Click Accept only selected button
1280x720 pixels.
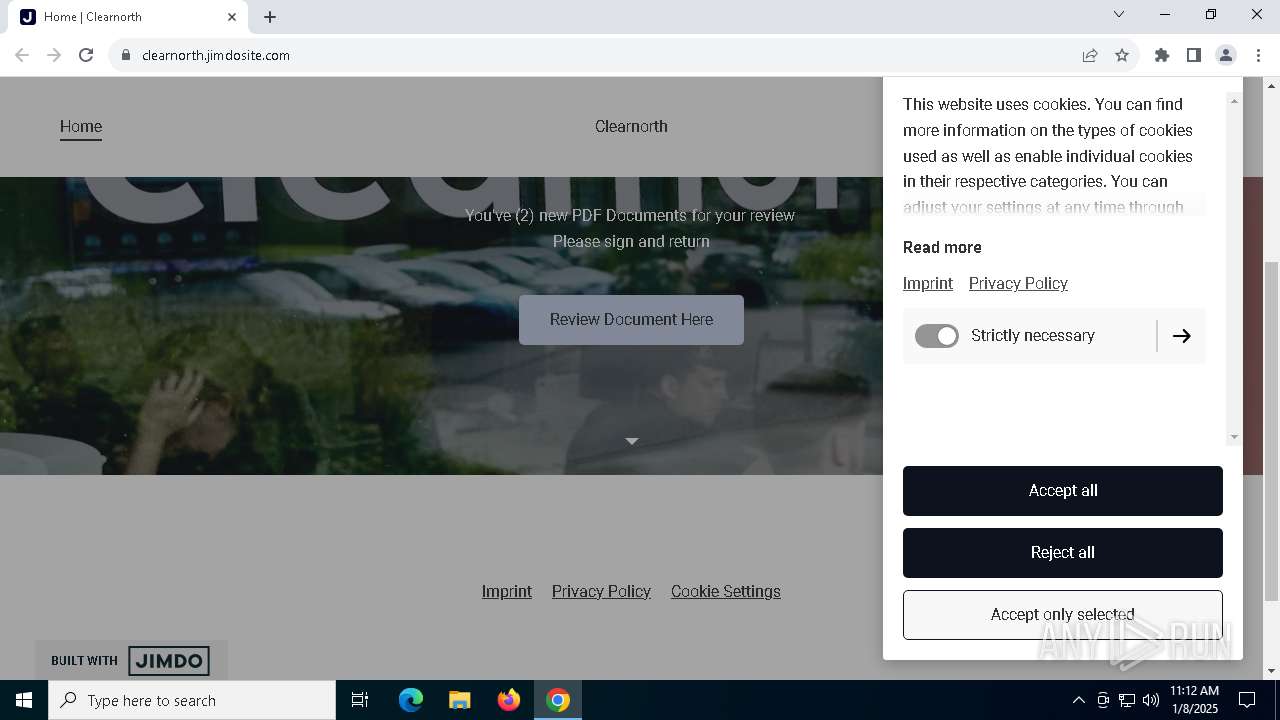coord(1063,615)
